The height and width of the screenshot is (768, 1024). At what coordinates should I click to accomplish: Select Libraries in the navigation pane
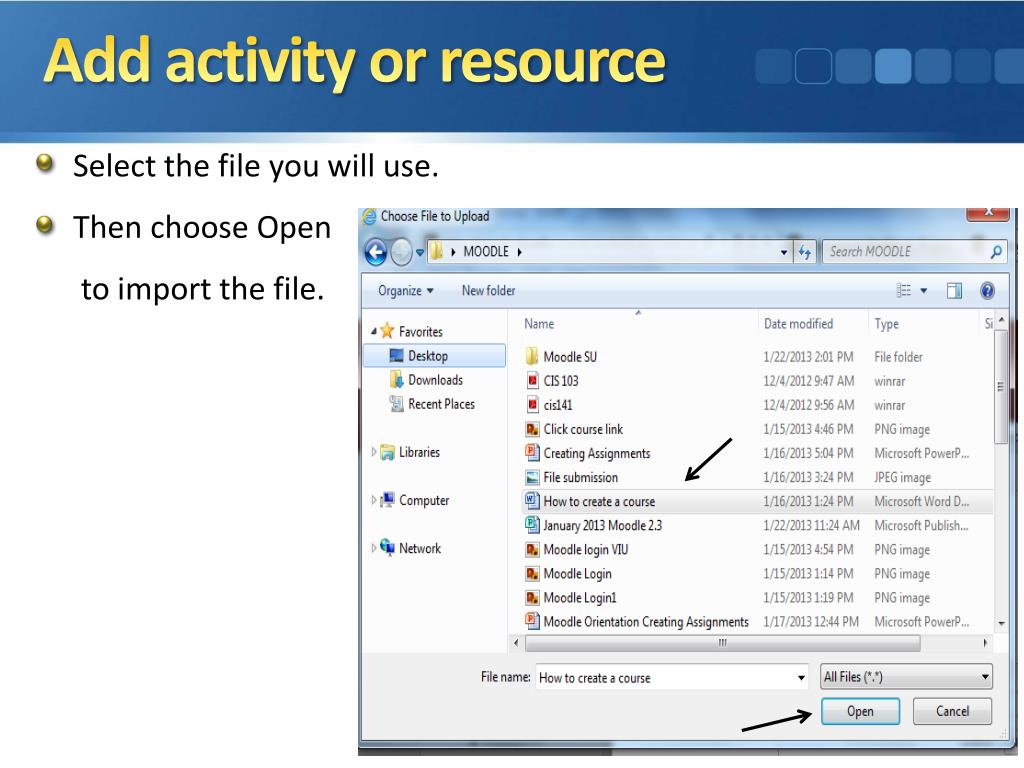[x=419, y=452]
